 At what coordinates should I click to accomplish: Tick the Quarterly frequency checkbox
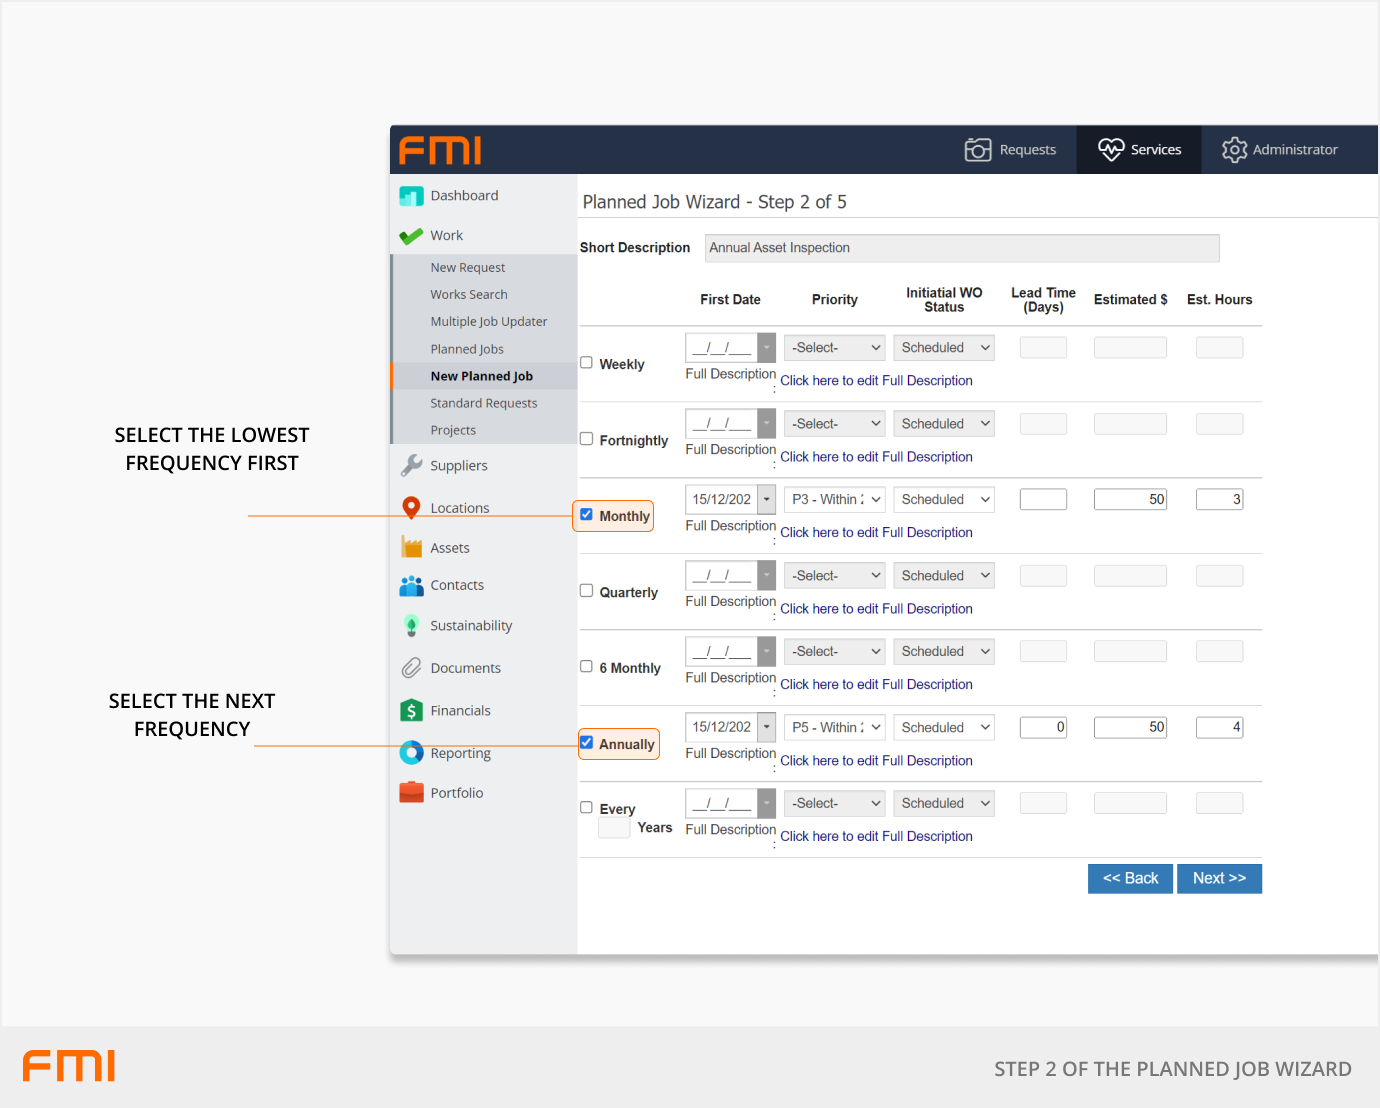tap(587, 591)
